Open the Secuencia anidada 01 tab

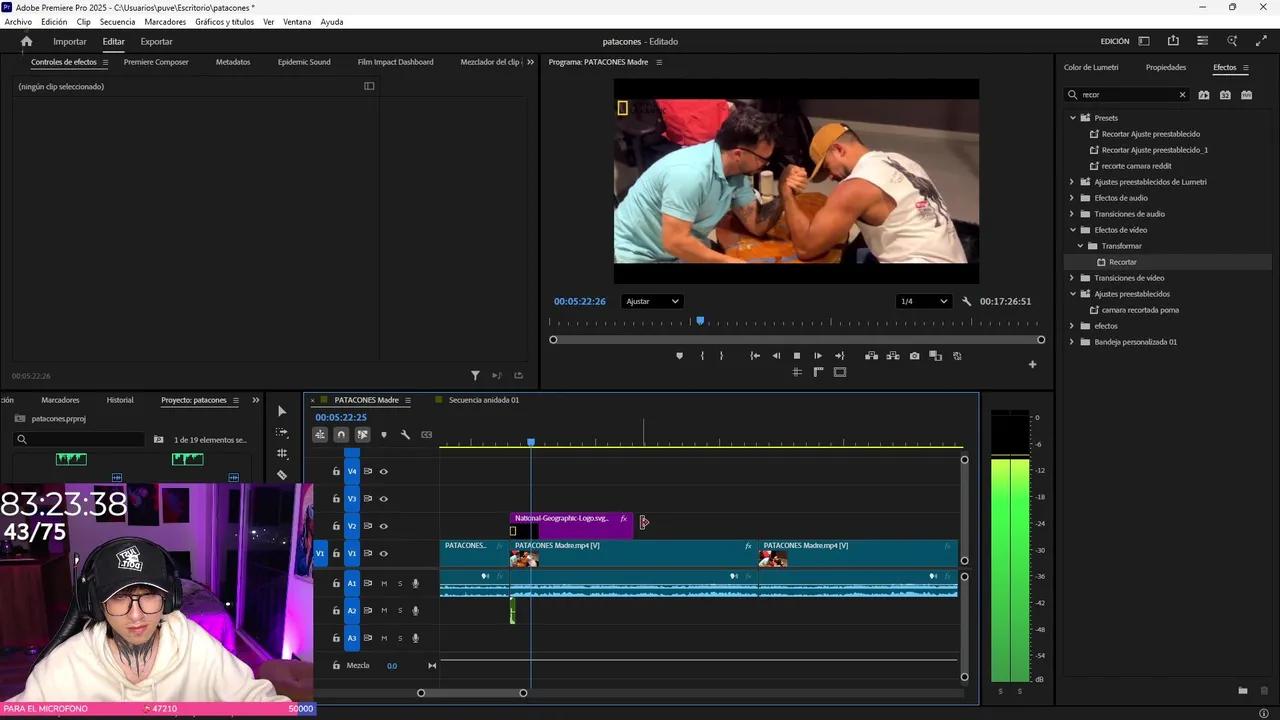pos(484,400)
